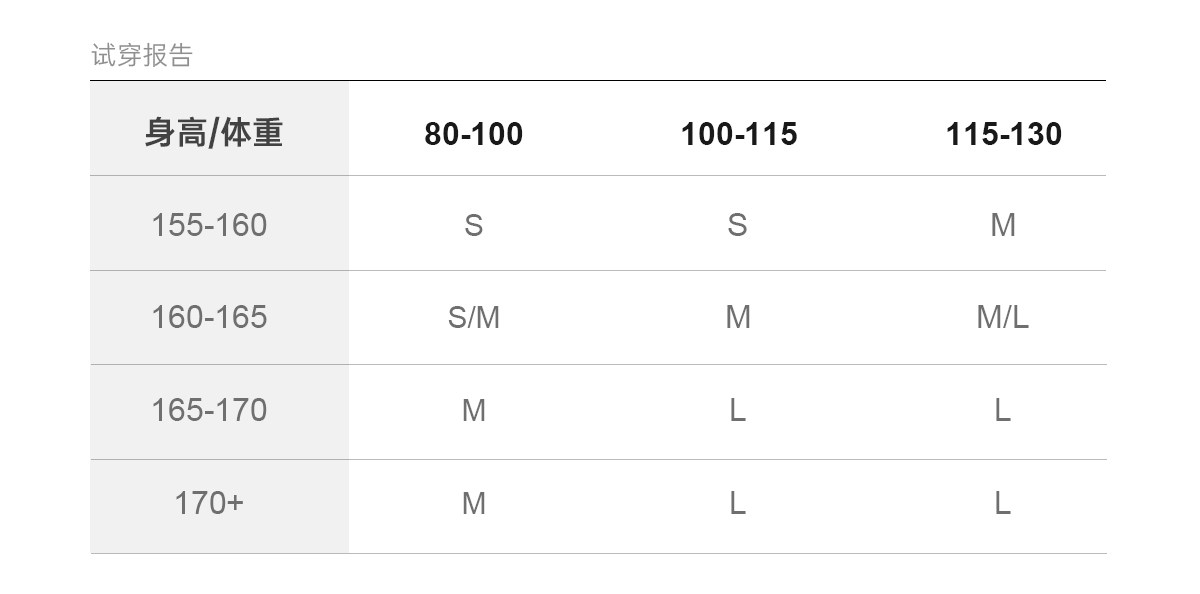This screenshot has height=594, width=1200.
Task: Select the 身高/体重 header cell
Action: [x=213, y=133]
